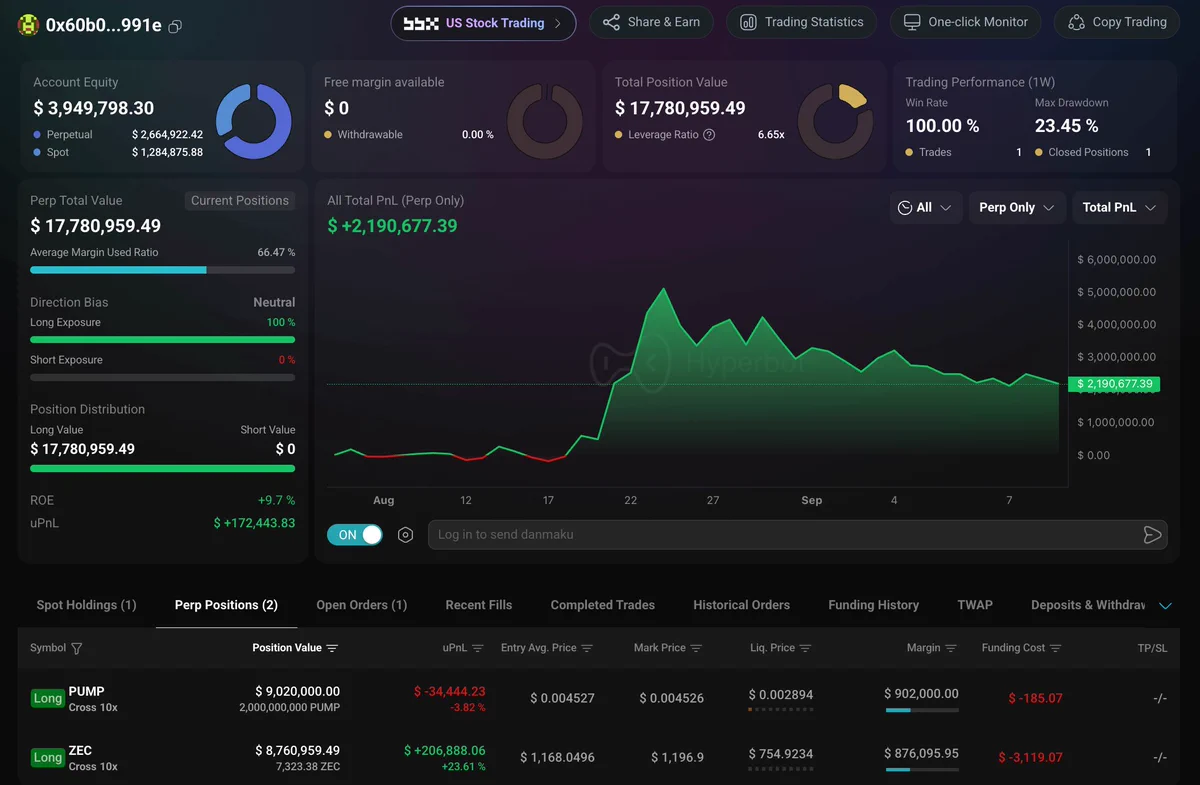Click the PUMP row Long badge
Image resolution: width=1200 pixels, height=785 pixels.
pos(47,699)
